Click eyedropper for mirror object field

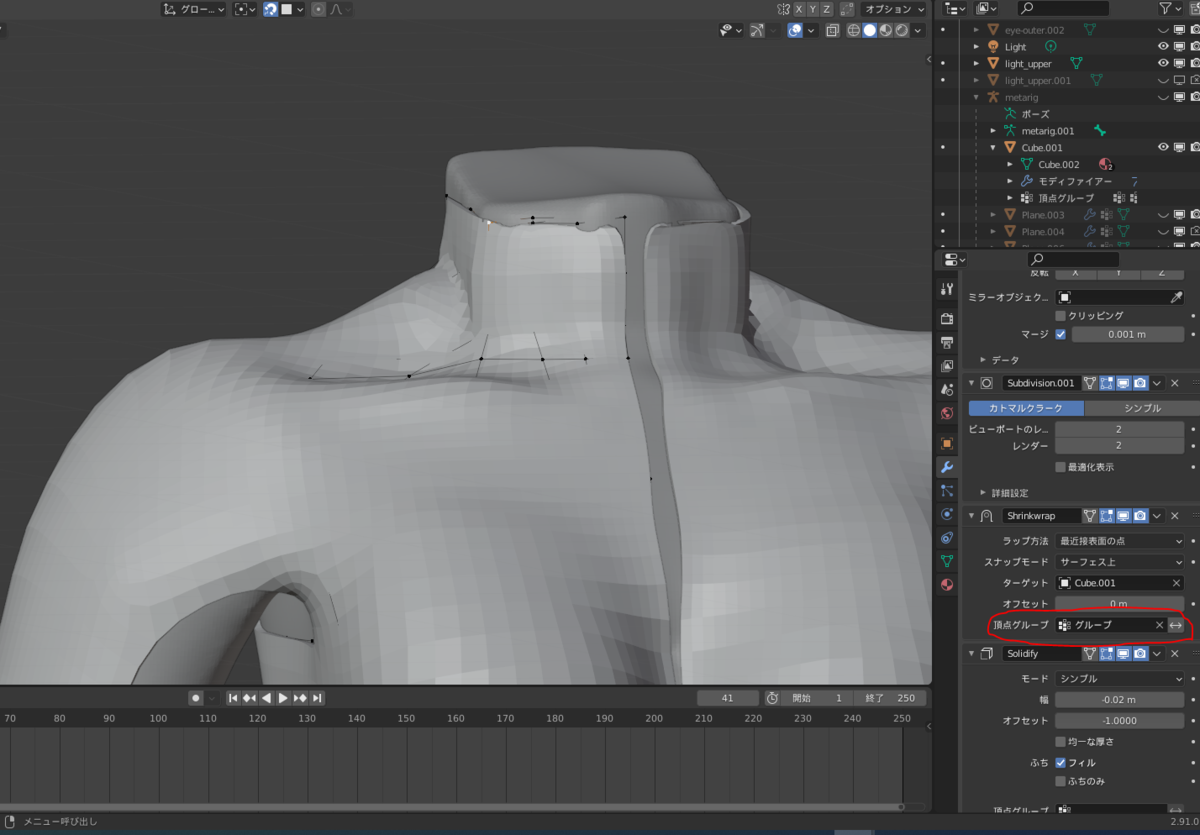tap(1176, 297)
